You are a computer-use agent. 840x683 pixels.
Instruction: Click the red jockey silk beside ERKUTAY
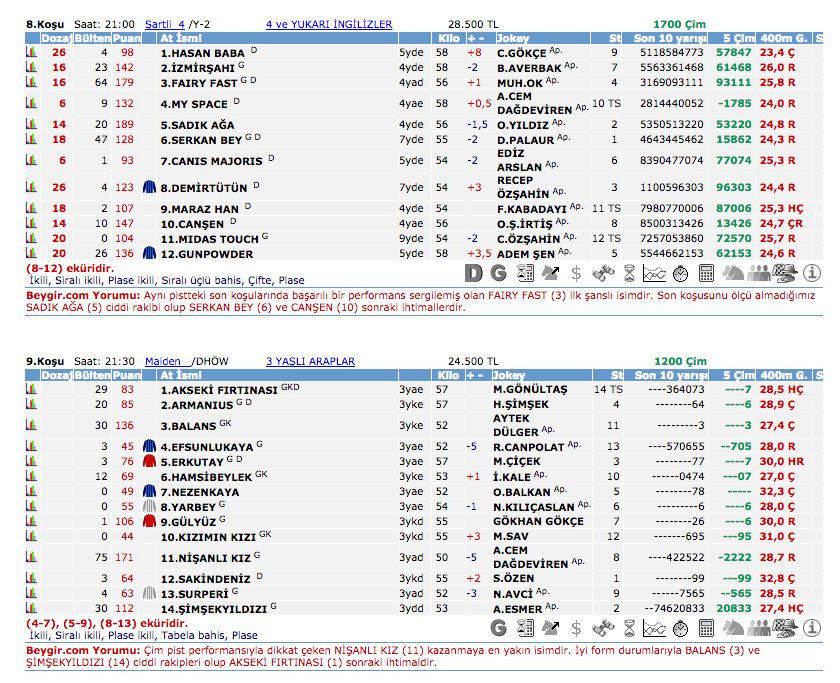coord(149,461)
